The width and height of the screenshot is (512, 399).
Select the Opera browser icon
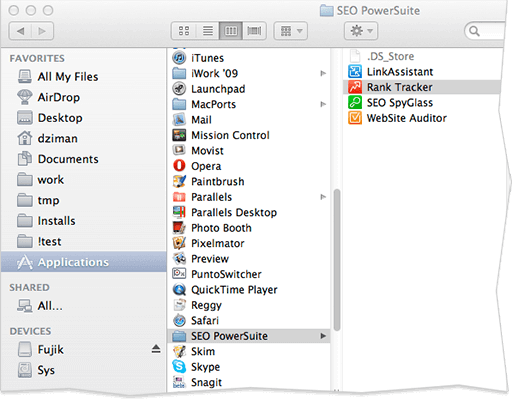[179, 166]
